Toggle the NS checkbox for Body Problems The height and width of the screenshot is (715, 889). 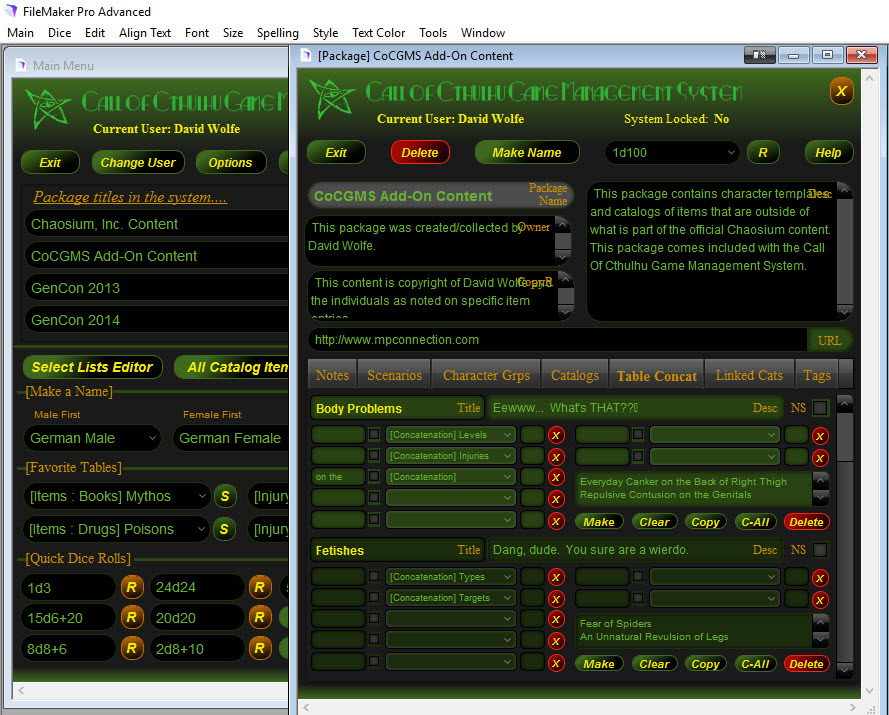[x=820, y=408]
